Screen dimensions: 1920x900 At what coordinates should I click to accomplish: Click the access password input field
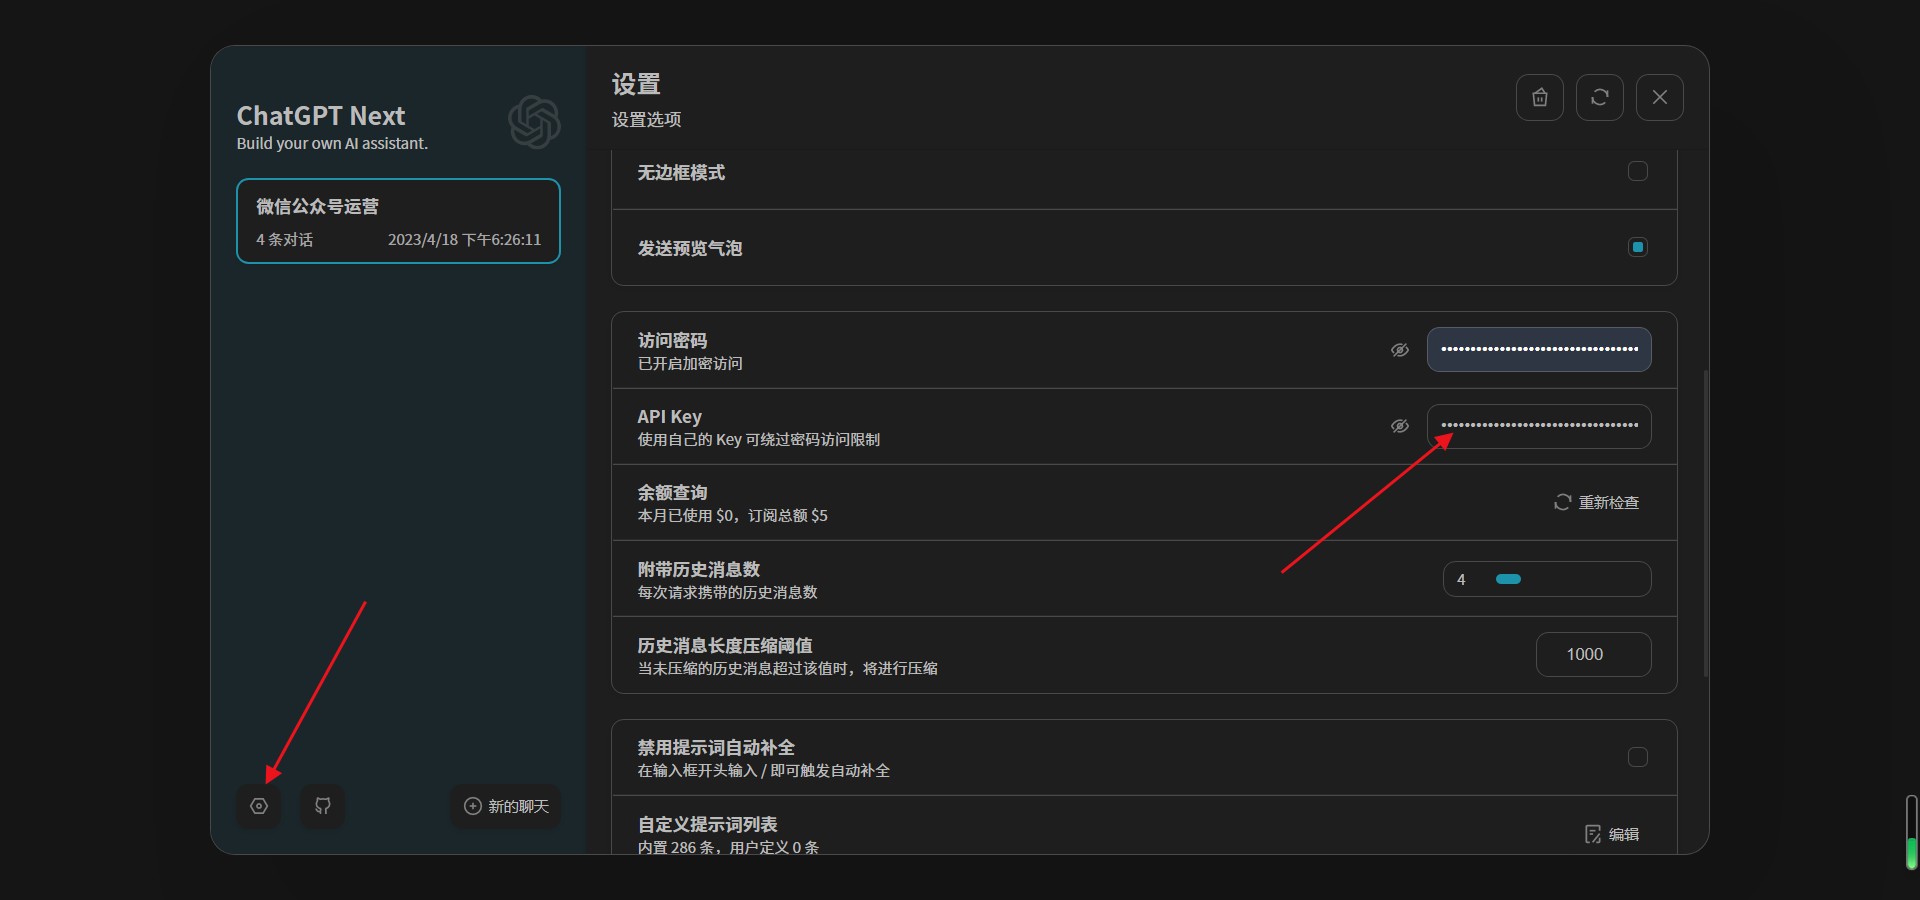(x=1539, y=350)
